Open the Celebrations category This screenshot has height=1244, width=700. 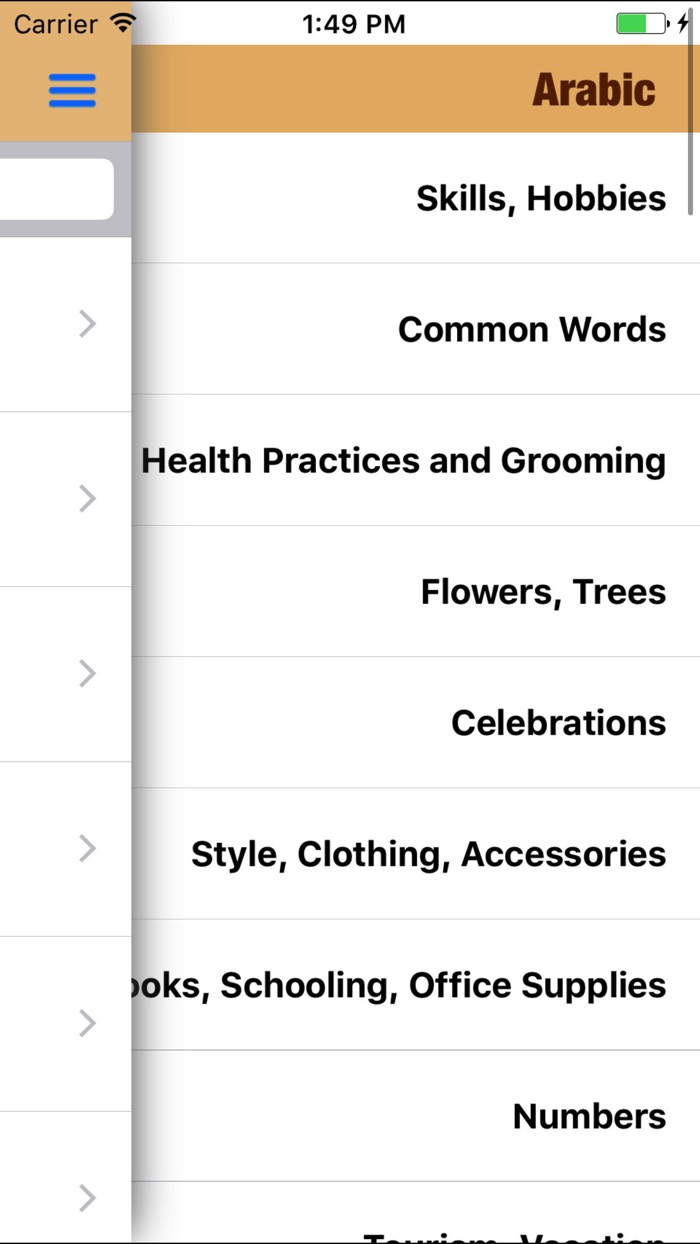[558, 722]
